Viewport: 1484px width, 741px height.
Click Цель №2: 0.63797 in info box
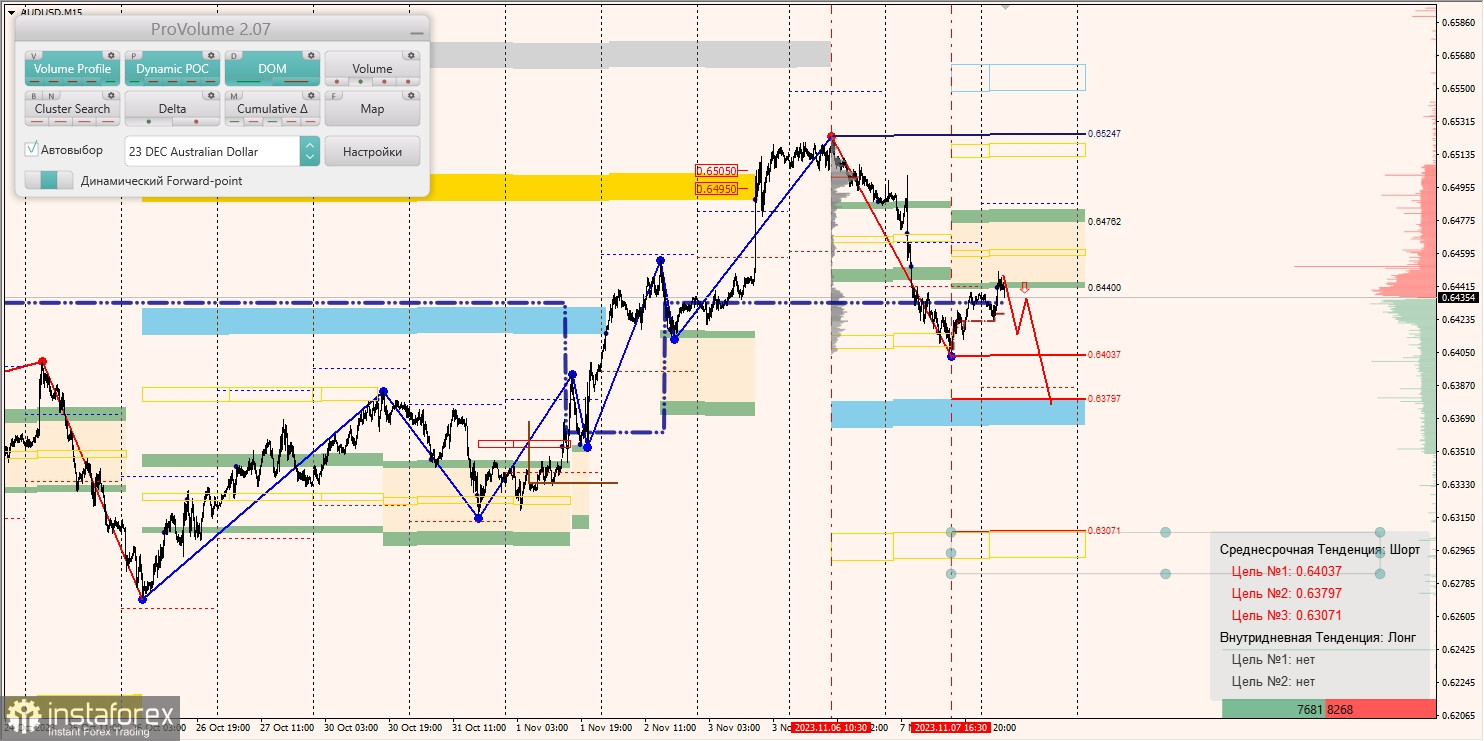pos(1286,593)
